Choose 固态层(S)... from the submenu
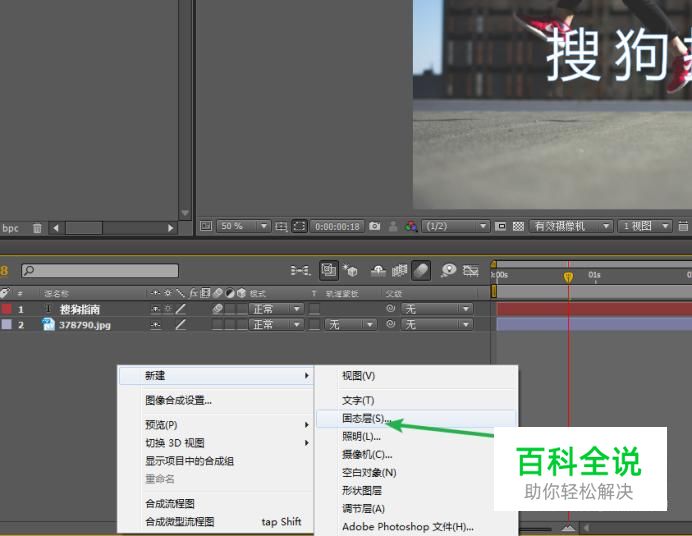The height and width of the screenshot is (536, 692). pyautogui.click(x=416, y=418)
